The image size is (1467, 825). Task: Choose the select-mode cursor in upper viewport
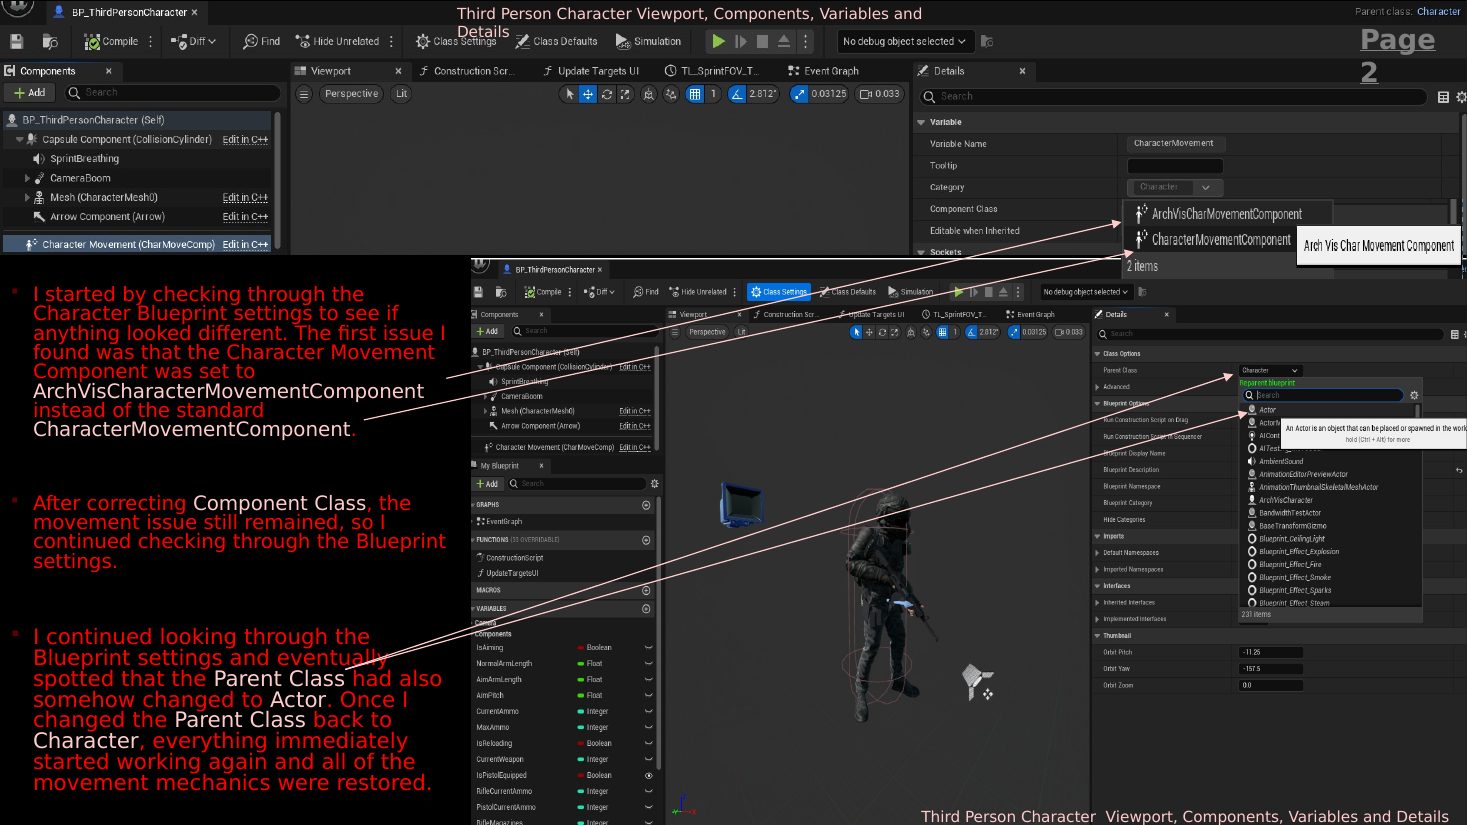[x=570, y=94]
